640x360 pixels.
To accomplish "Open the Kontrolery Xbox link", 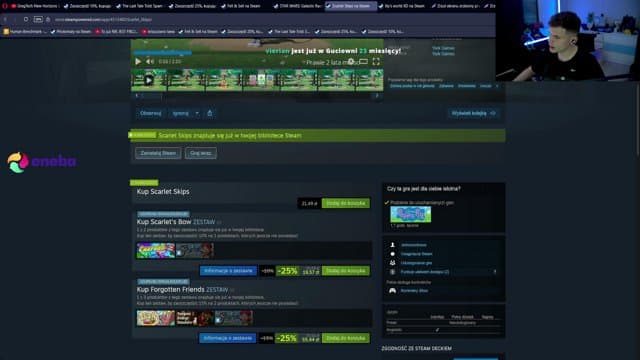I will click(414, 291).
